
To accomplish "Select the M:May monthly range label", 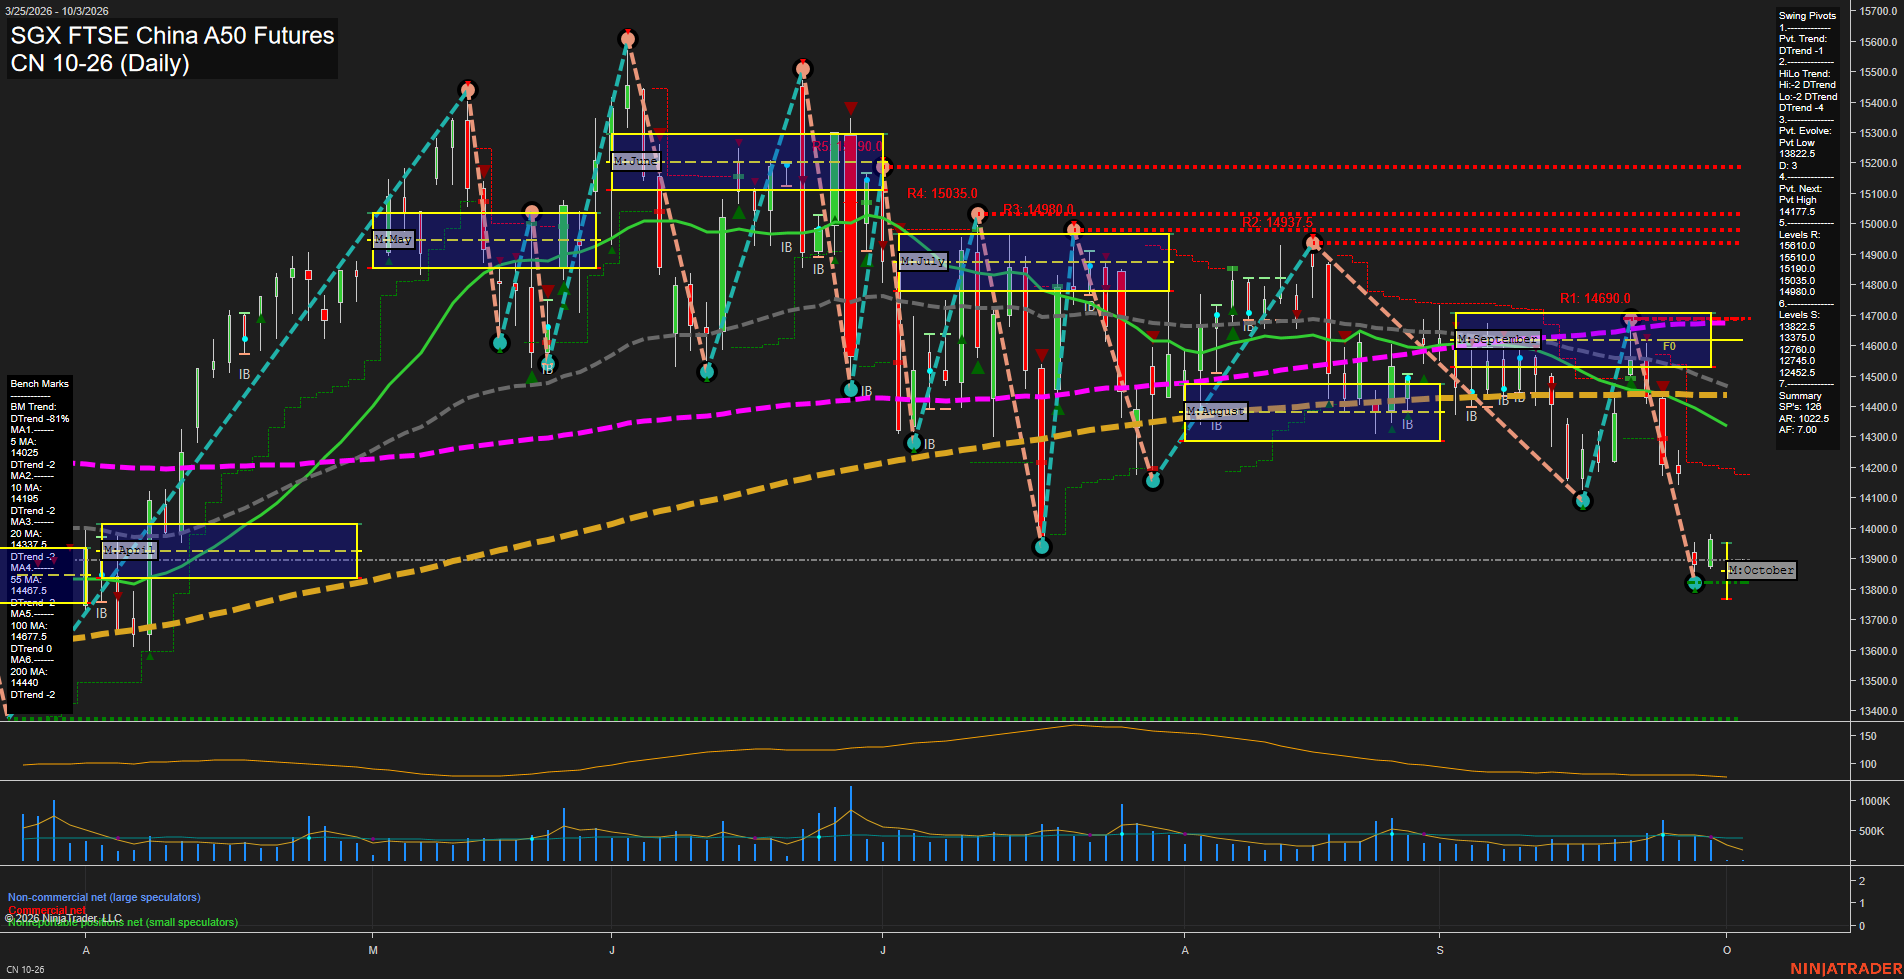I will pos(393,239).
